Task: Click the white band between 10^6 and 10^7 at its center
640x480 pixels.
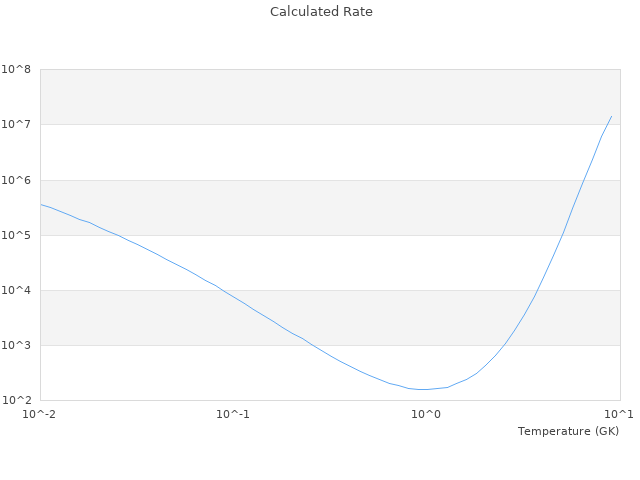Action: tap(329, 152)
